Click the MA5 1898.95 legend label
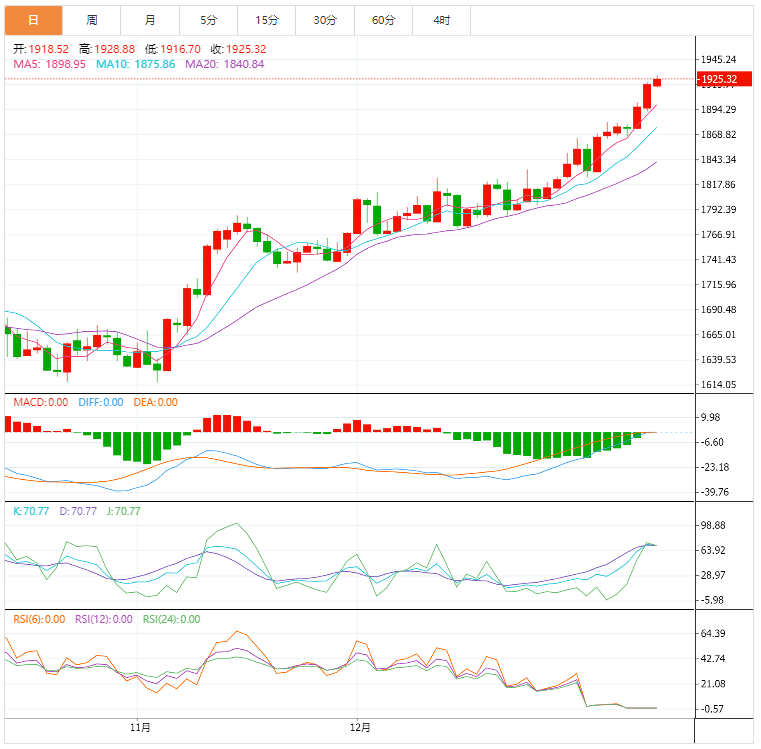The image size is (761, 749). click(49, 64)
